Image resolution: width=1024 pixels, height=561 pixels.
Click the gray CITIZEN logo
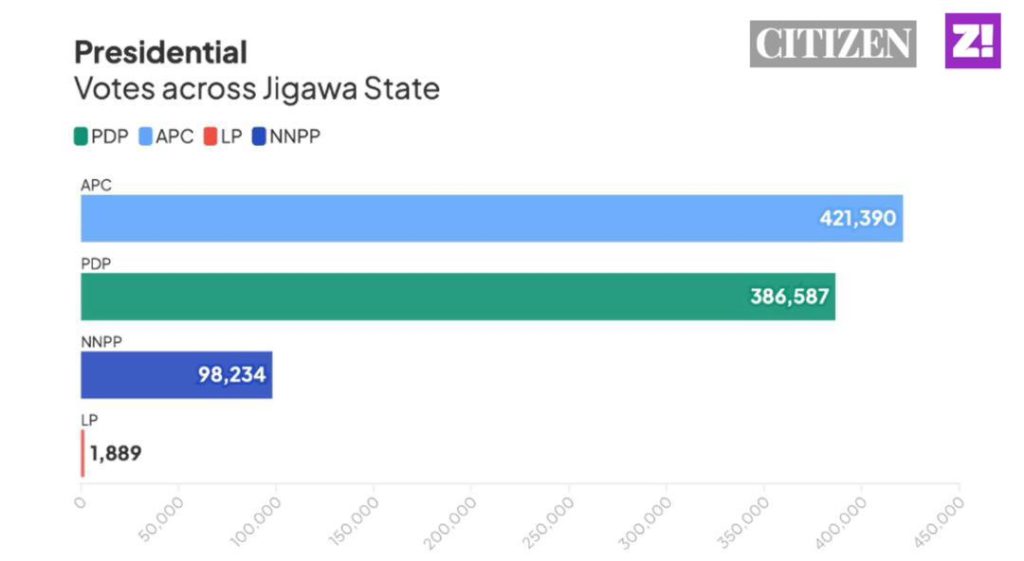point(832,44)
